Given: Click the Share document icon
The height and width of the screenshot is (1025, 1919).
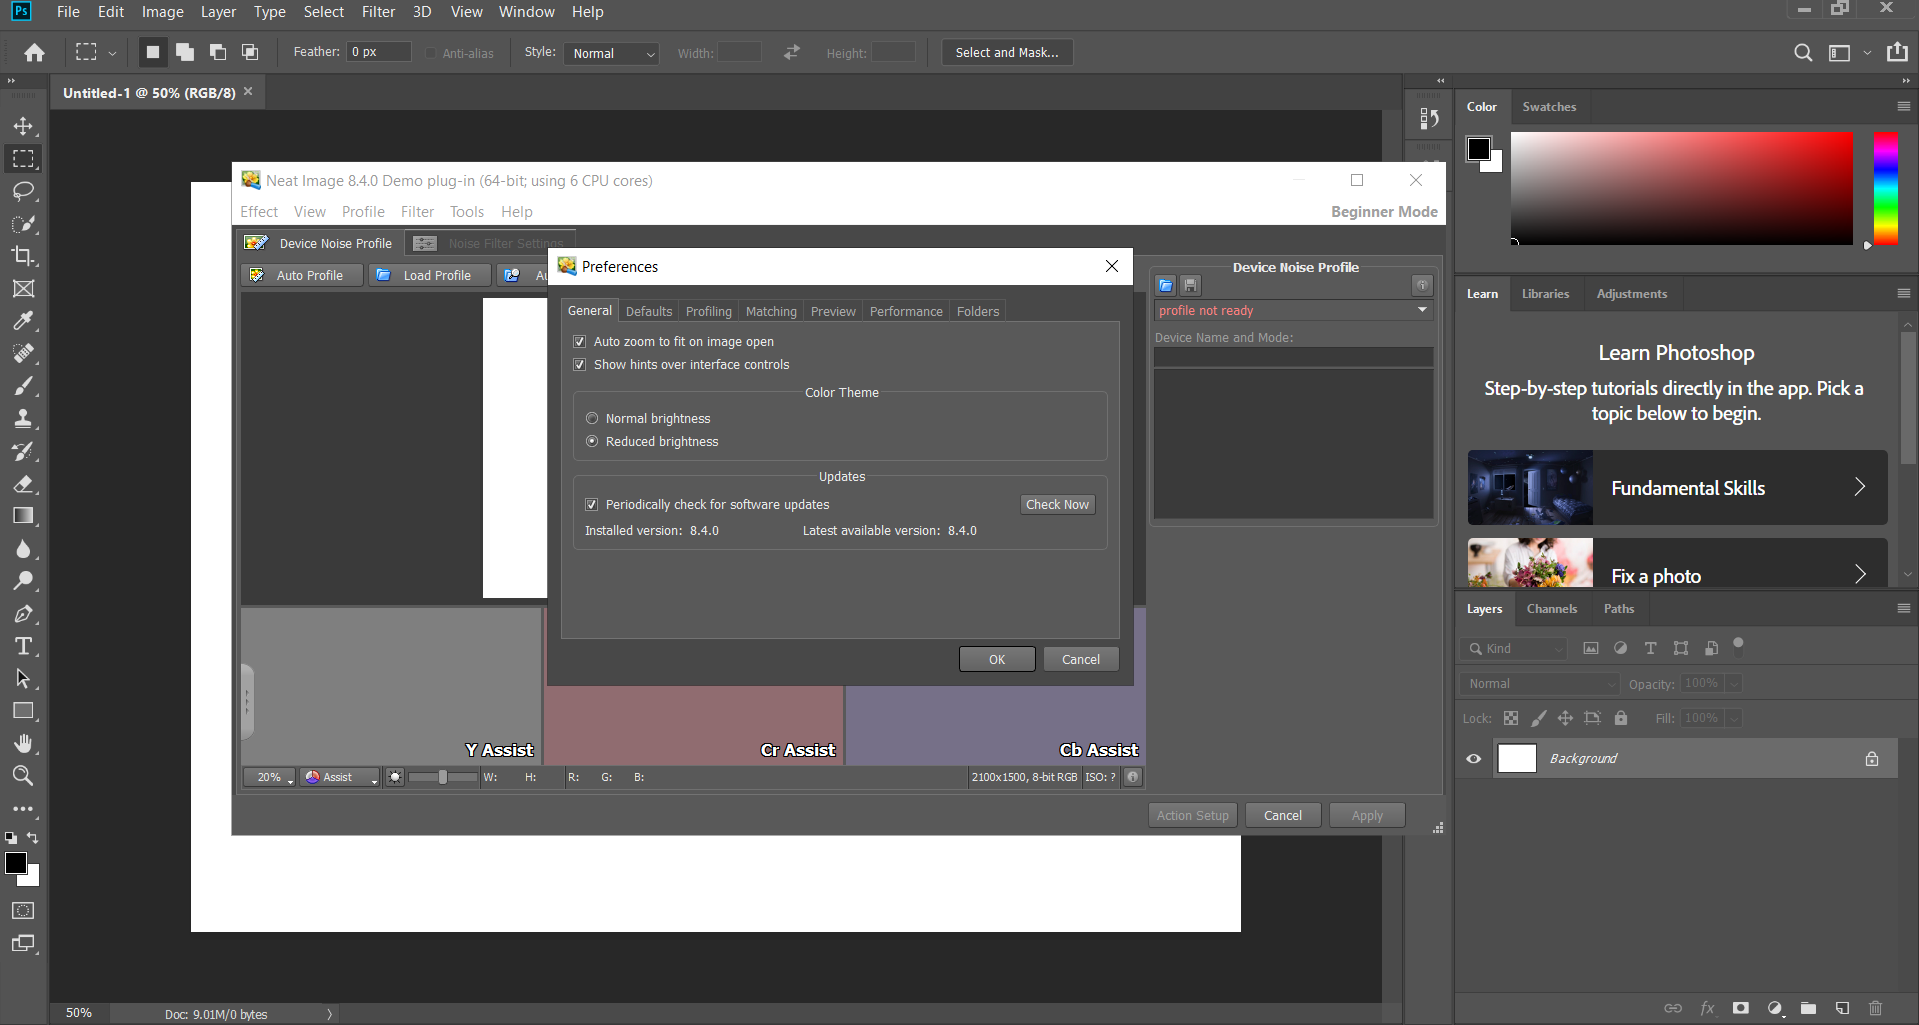Looking at the screenshot, I should coord(1897,53).
